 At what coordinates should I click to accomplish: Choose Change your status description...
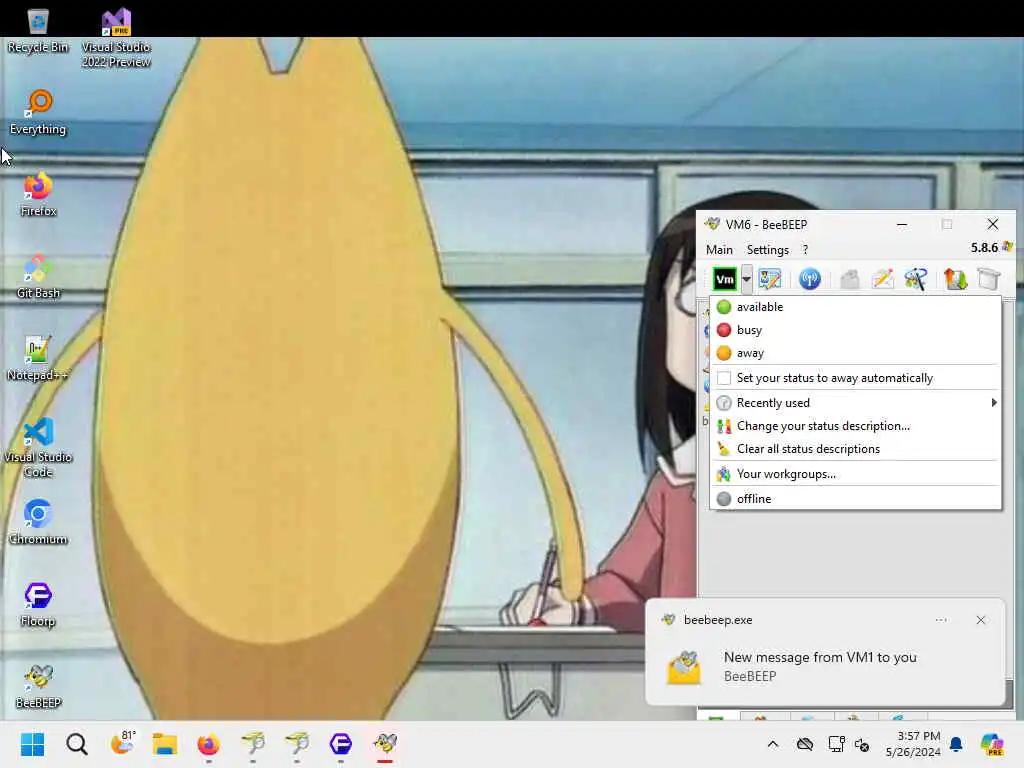pos(856,426)
